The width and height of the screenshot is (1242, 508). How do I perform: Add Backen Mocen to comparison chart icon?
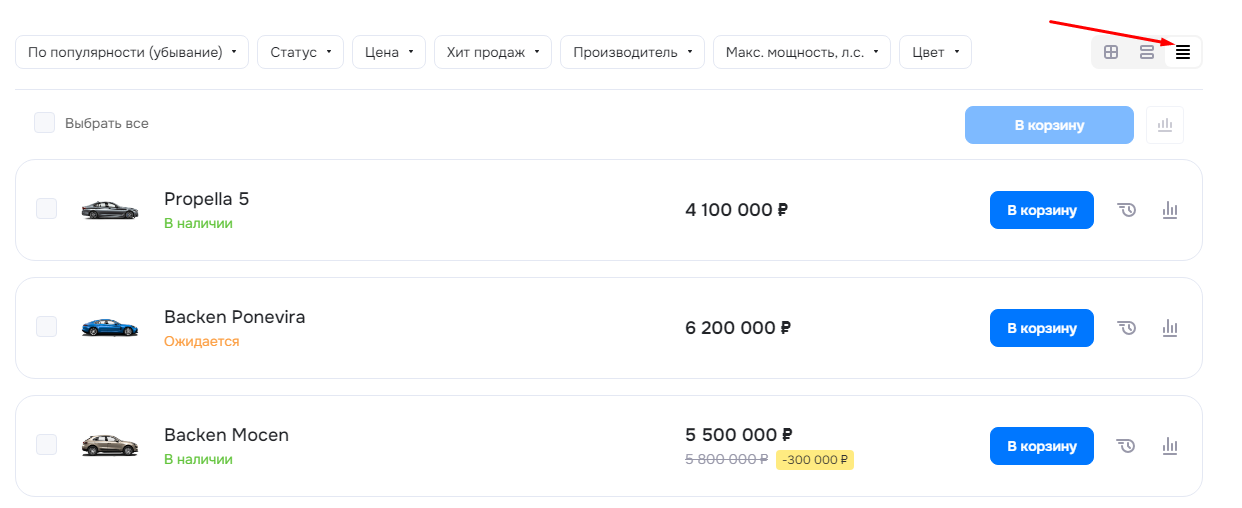(x=1170, y=446)
